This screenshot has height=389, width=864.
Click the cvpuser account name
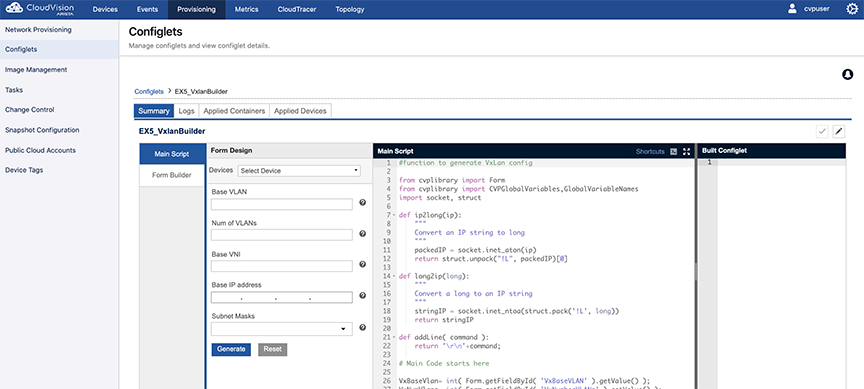(x=817, y=9)
